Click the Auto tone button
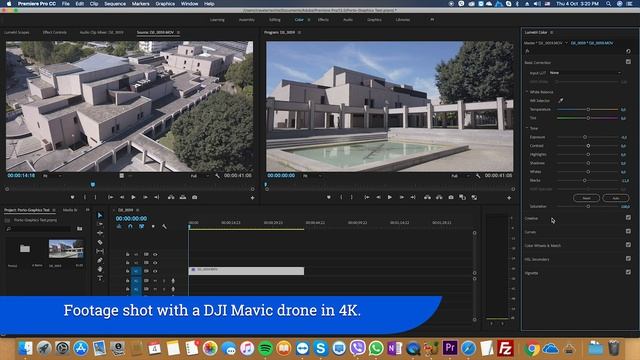640x360 pixels. (616, 198)
